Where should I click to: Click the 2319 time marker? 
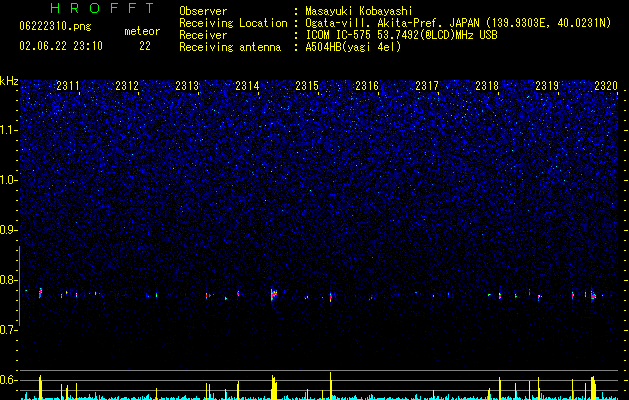point(547,86)
